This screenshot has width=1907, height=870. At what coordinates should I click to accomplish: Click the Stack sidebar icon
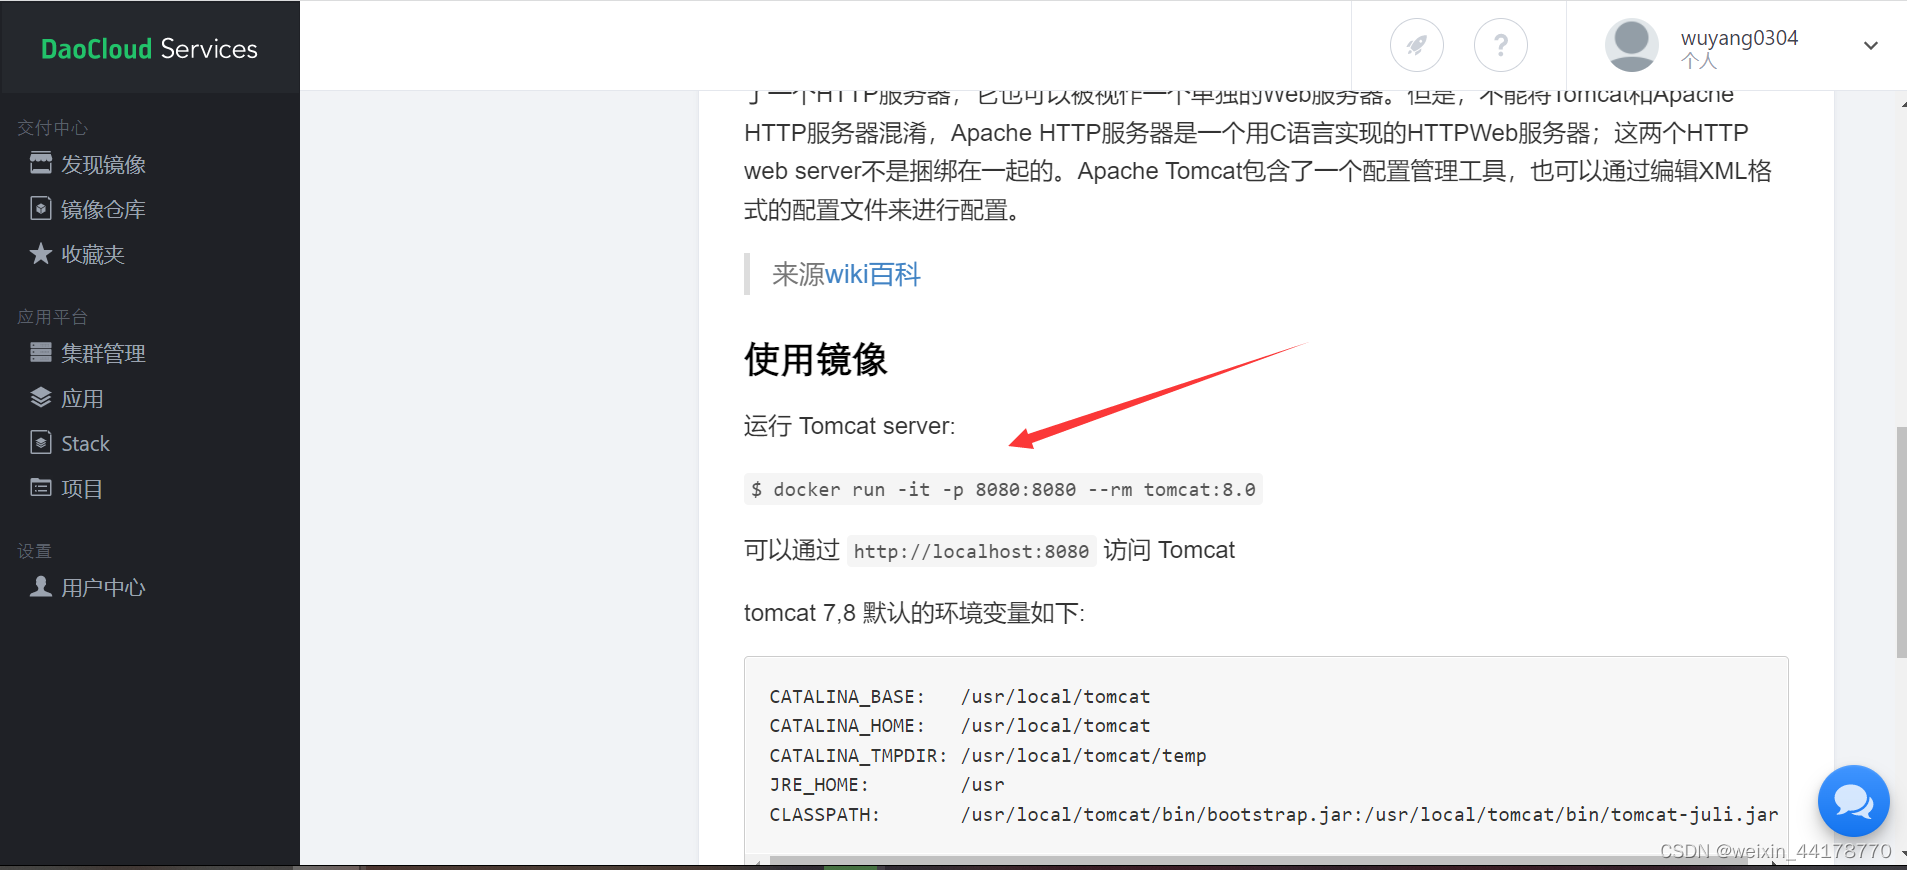41,442
